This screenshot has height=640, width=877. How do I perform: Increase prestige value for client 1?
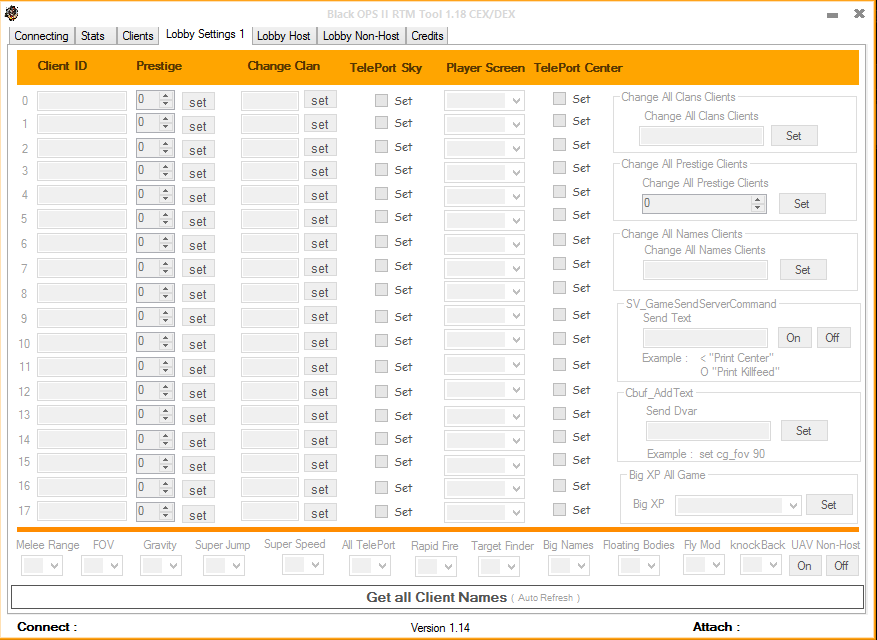point(166,119)
